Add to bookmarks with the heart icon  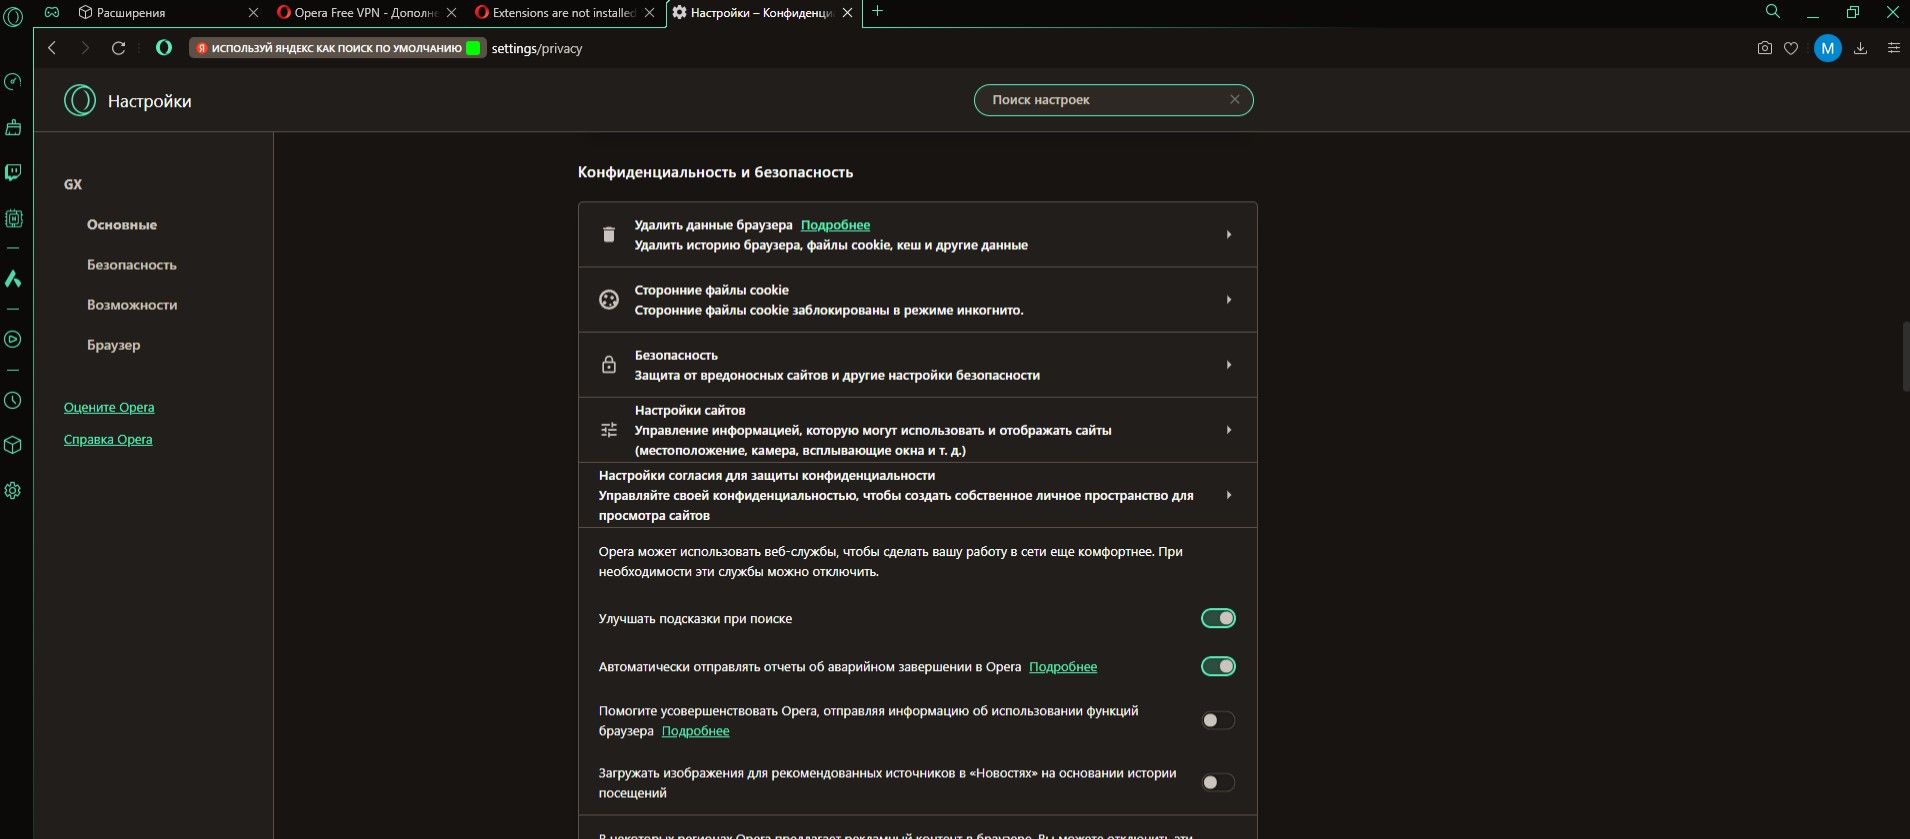tap(1791, 48)
